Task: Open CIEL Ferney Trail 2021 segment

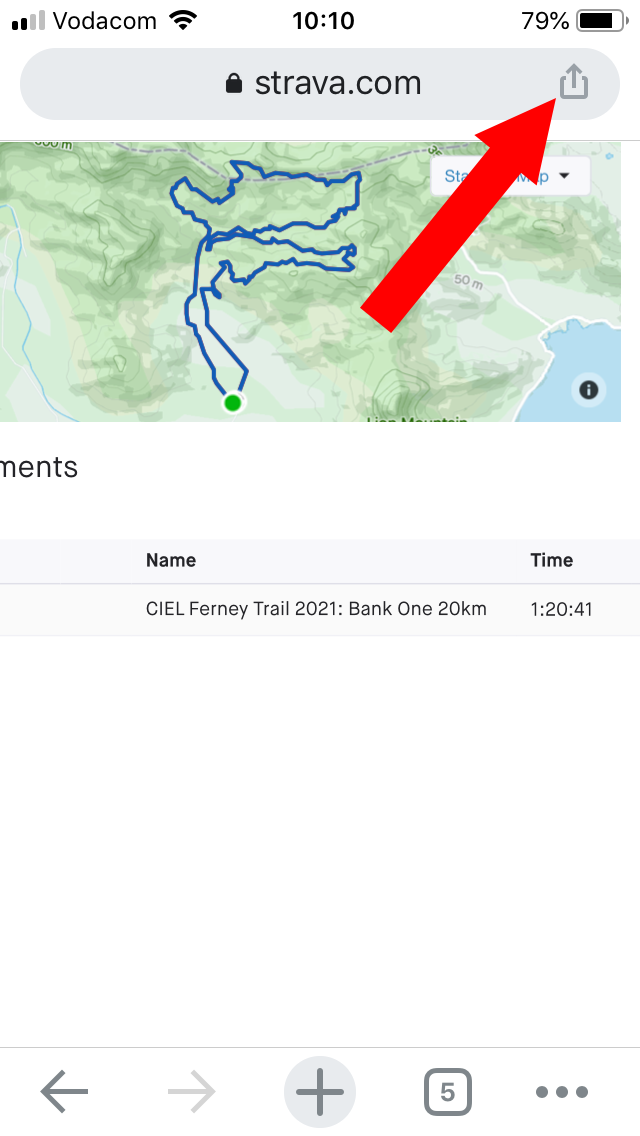Action: coord(316,609)
